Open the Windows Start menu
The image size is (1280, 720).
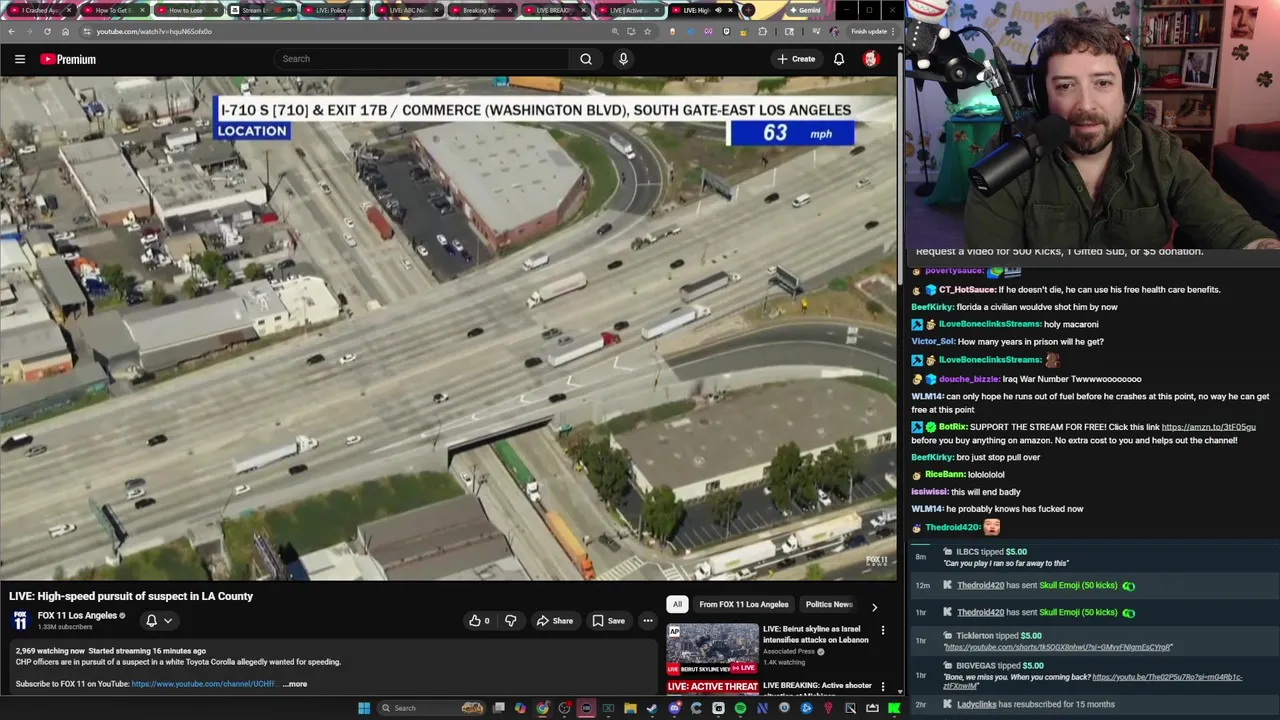pos(364,708)
